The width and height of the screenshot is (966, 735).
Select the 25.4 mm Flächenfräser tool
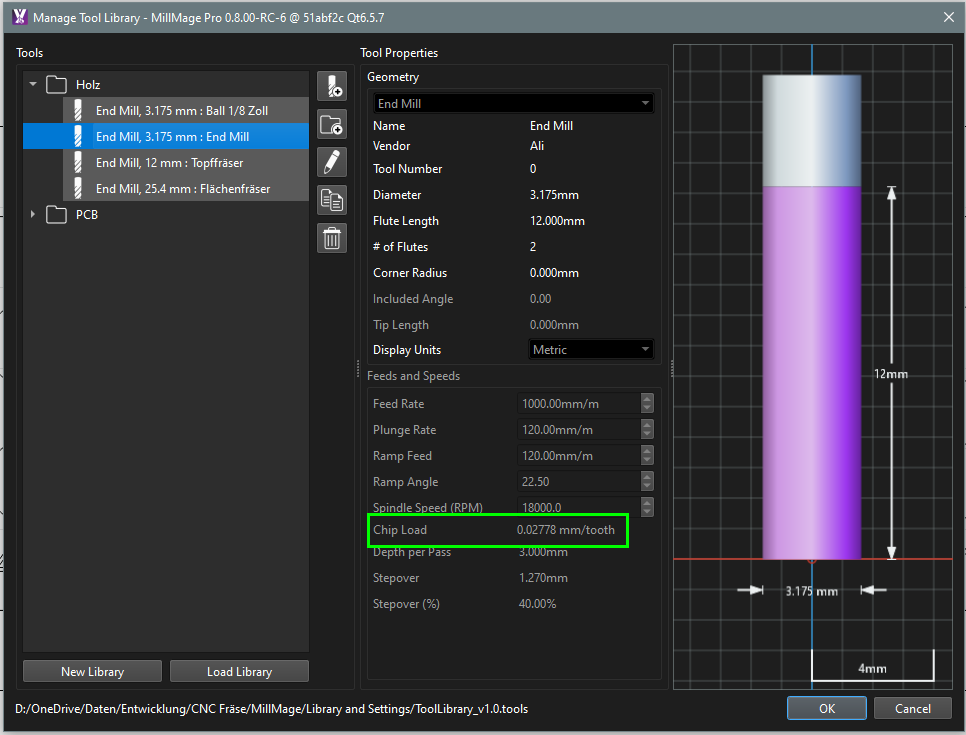tap(182, 189)
